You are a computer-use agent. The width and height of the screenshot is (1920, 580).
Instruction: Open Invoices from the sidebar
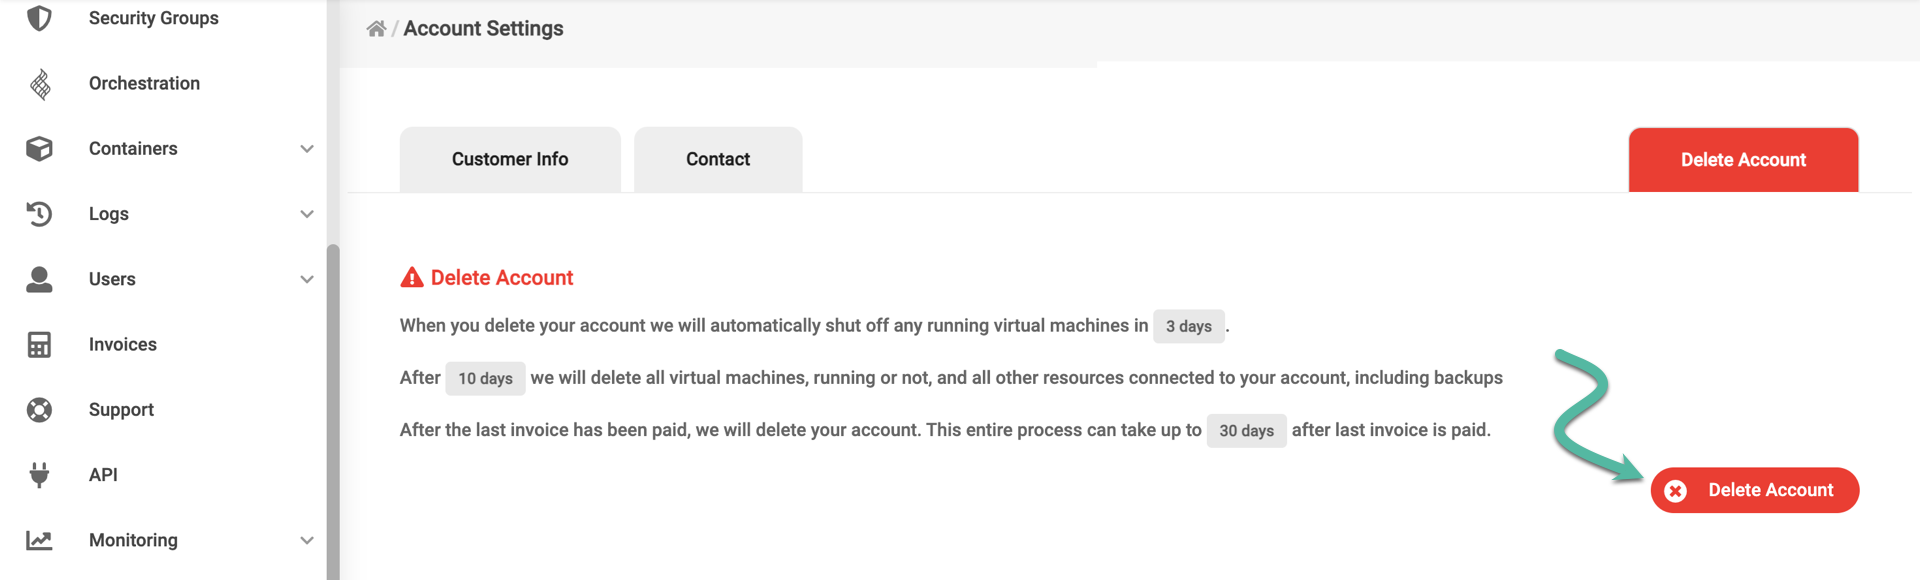tap(123, 345)
